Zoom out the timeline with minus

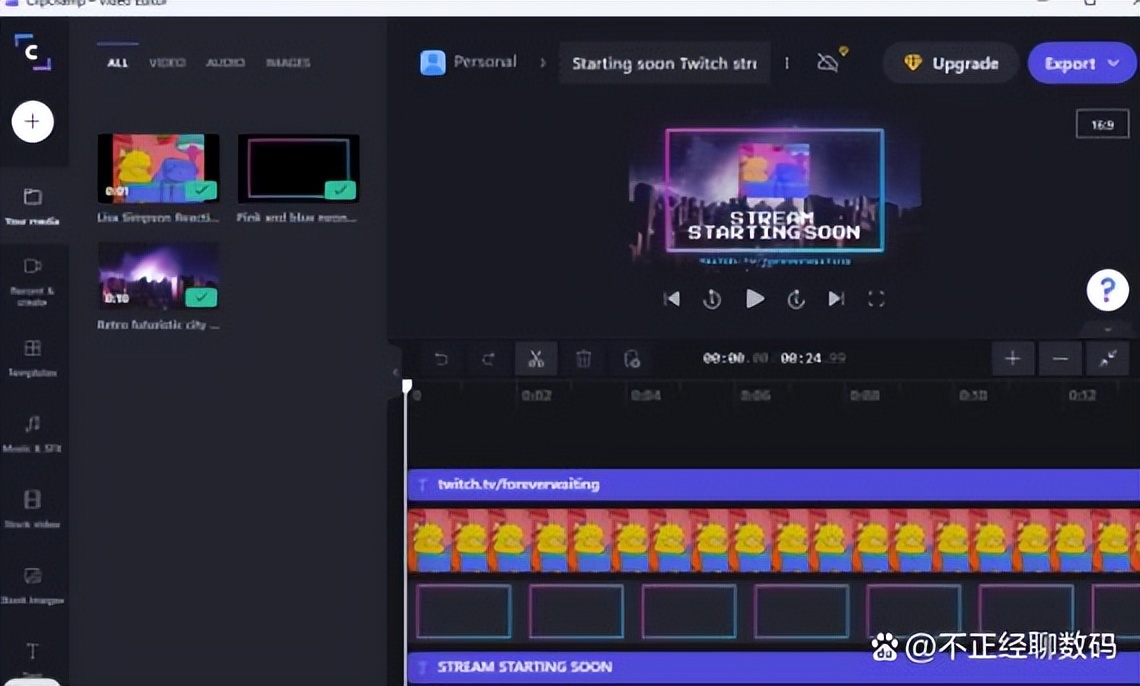[1060, 359]
